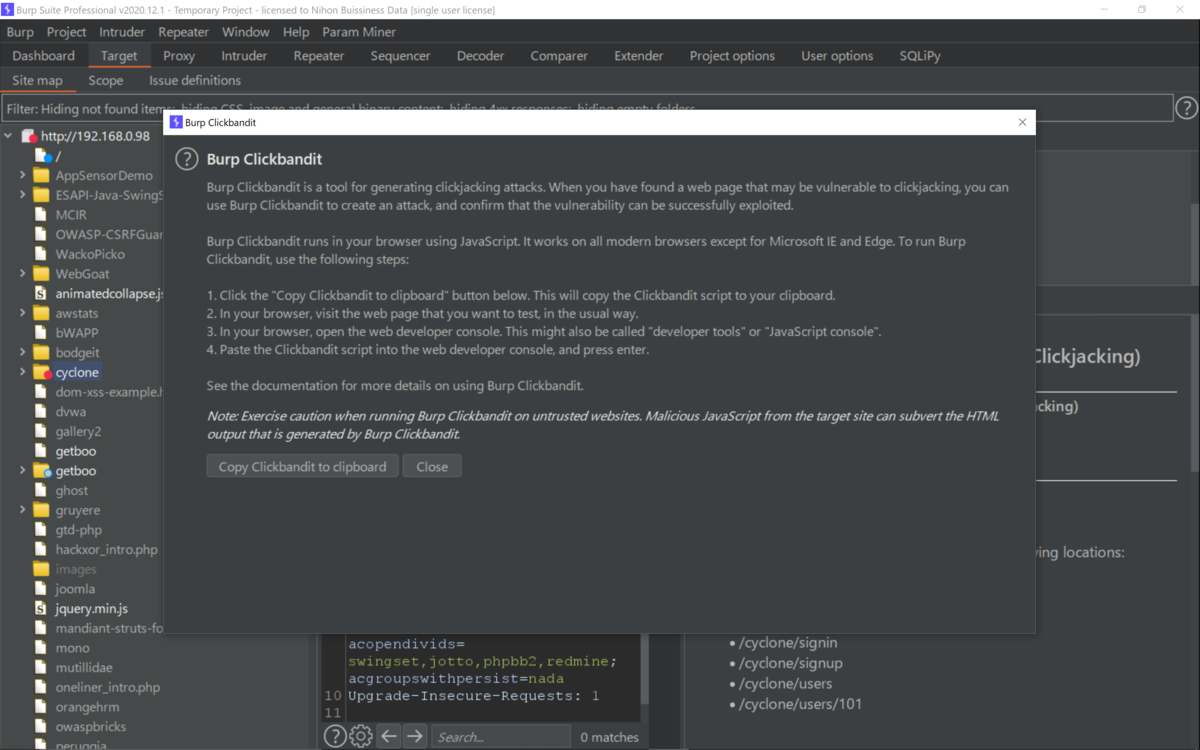Expand the bodgeit folder

click(x=23, y=352)
